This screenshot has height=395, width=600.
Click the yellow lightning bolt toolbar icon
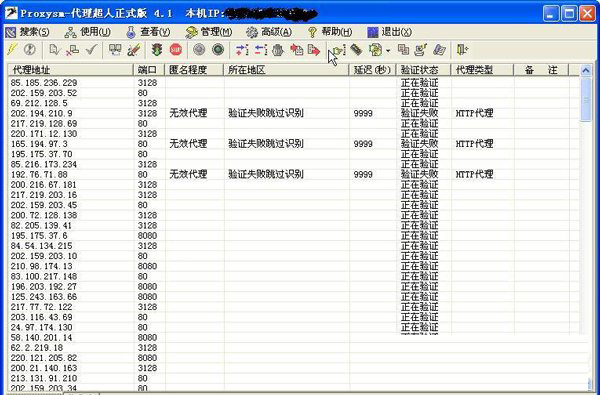[x=12, y=50]
